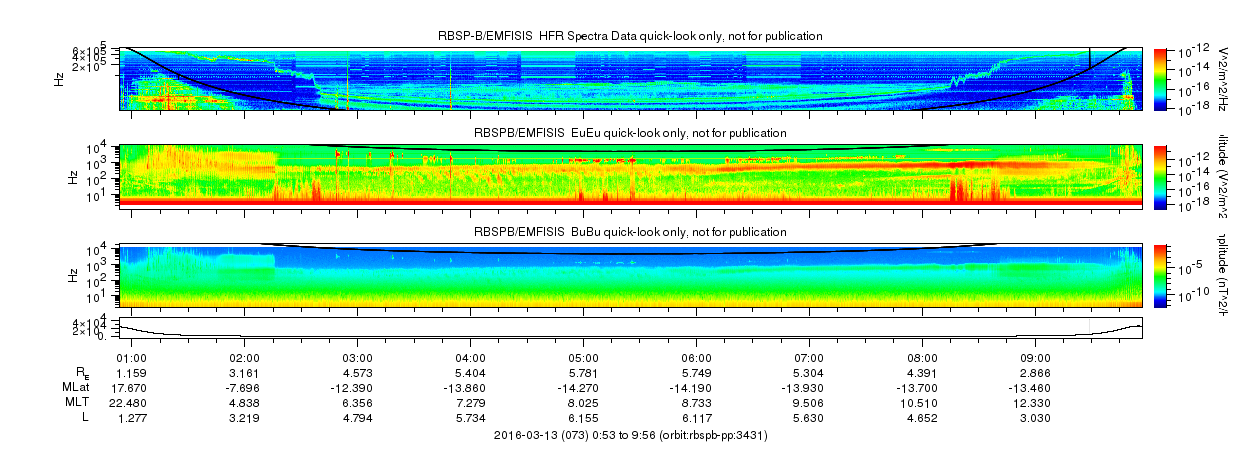Screen dimensions: 1250x449
Task: Click the MLT row label
Action: pyautogui.click(x=80, y=402)
